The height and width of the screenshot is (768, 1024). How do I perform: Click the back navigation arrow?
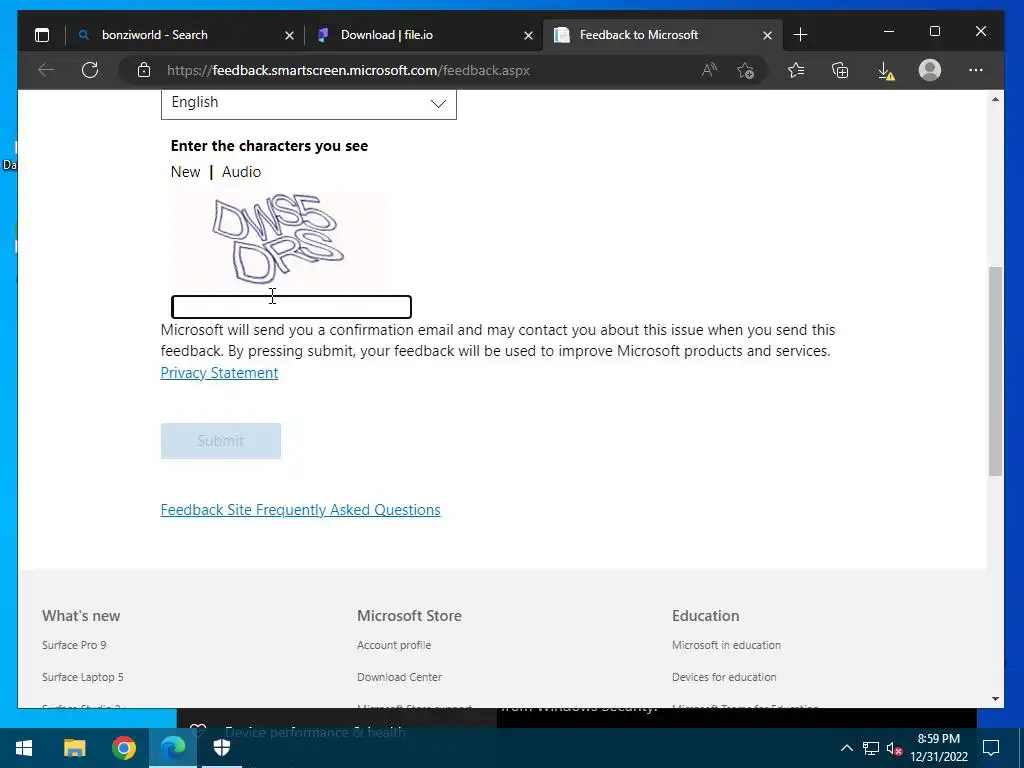46,70
